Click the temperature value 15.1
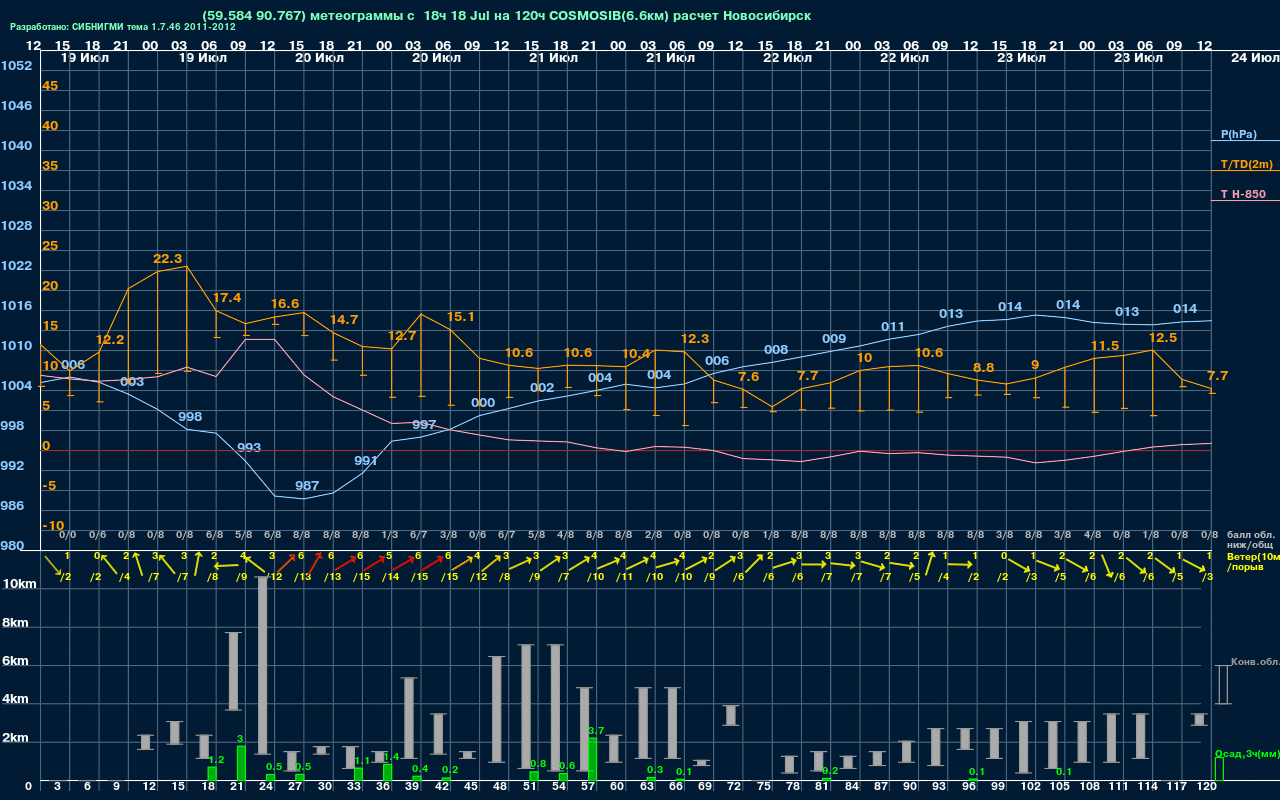Image resolution: width=1280 pixels, height=800 pixels. pyautogui.click(x=460, y=316)
